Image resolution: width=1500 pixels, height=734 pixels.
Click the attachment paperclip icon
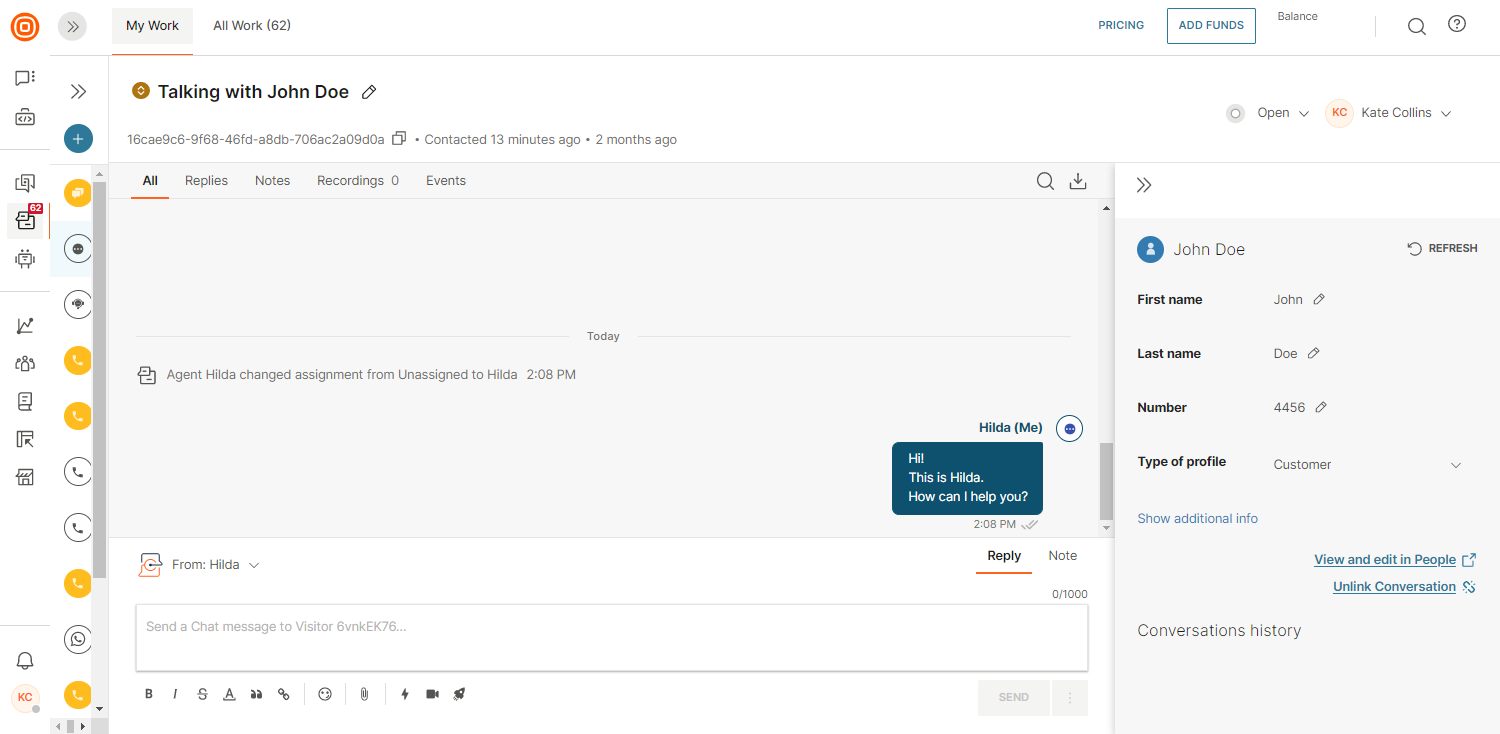pyautogui.click(x=365, y=694)
